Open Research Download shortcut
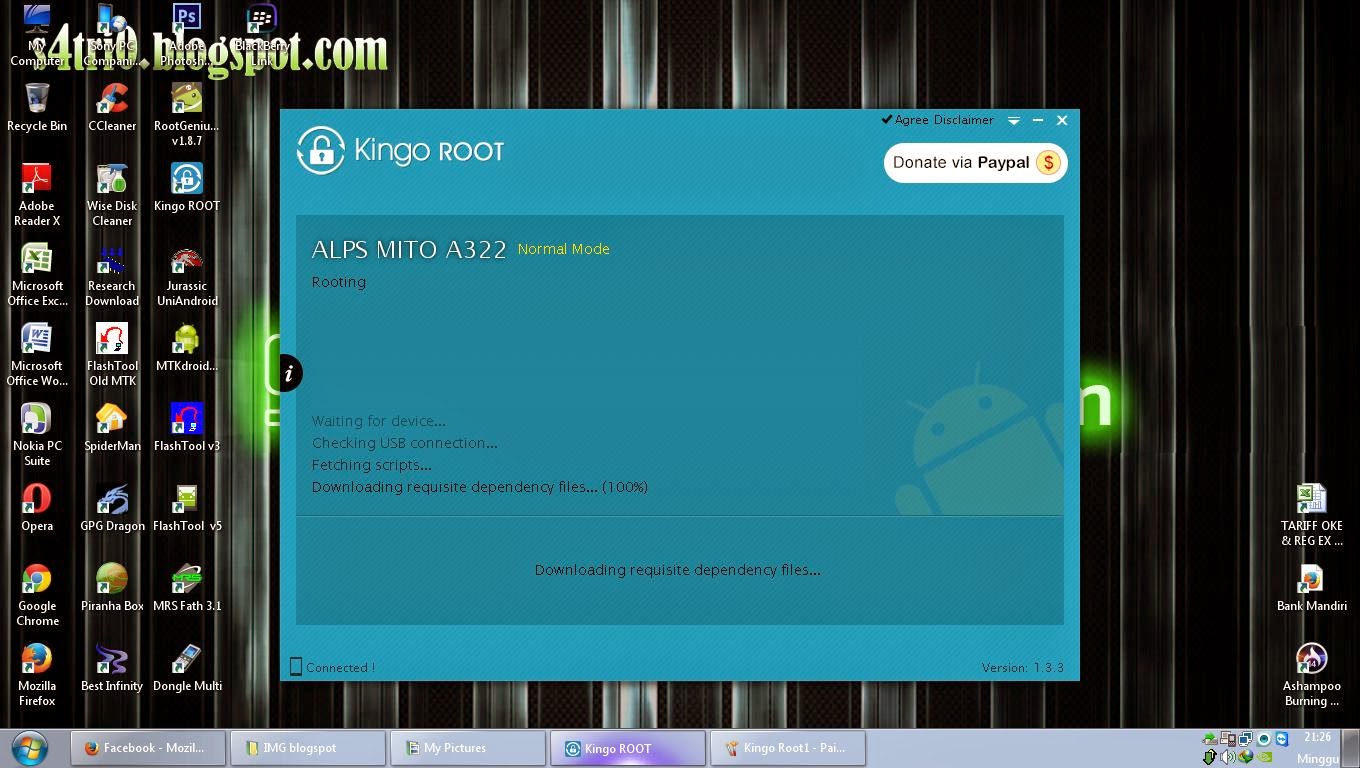 [112, 274]
